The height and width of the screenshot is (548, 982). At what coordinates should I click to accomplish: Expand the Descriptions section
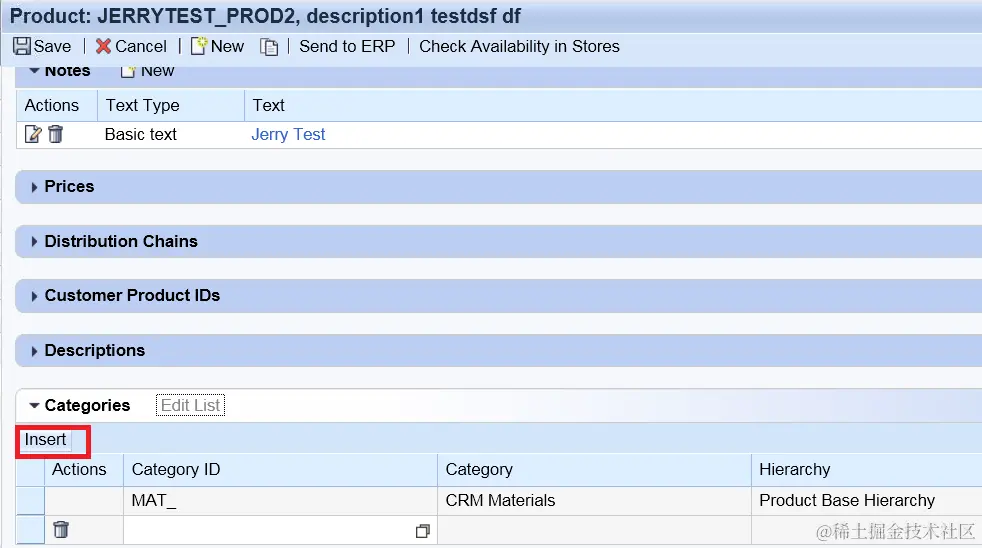tap(34, 351)
